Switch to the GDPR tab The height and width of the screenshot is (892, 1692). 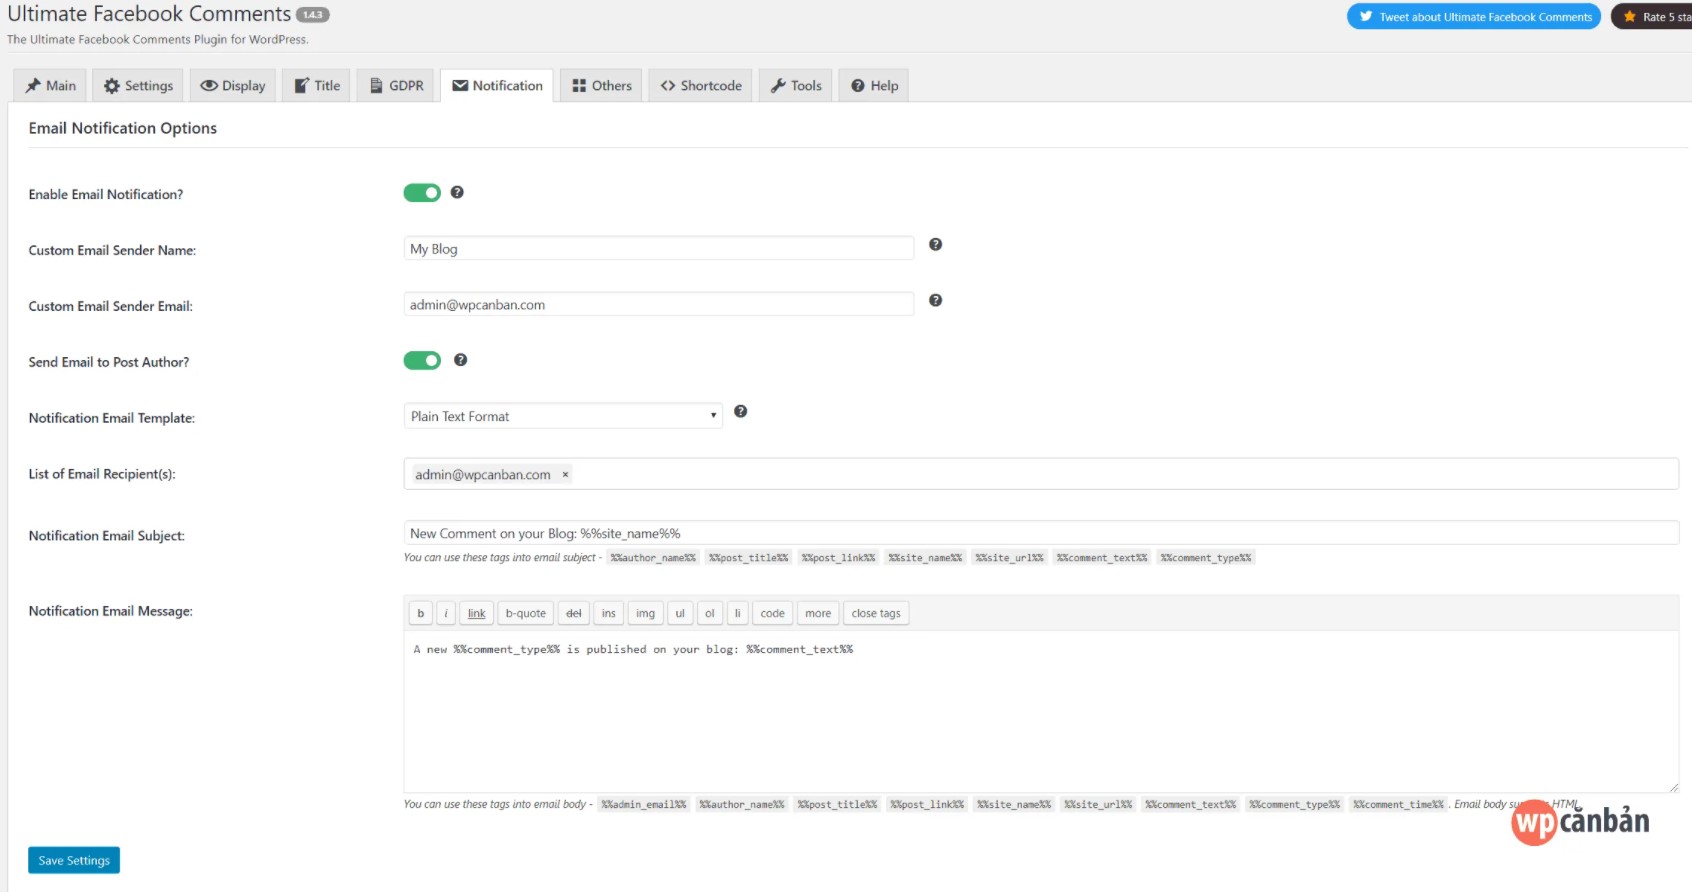point(397,86)
